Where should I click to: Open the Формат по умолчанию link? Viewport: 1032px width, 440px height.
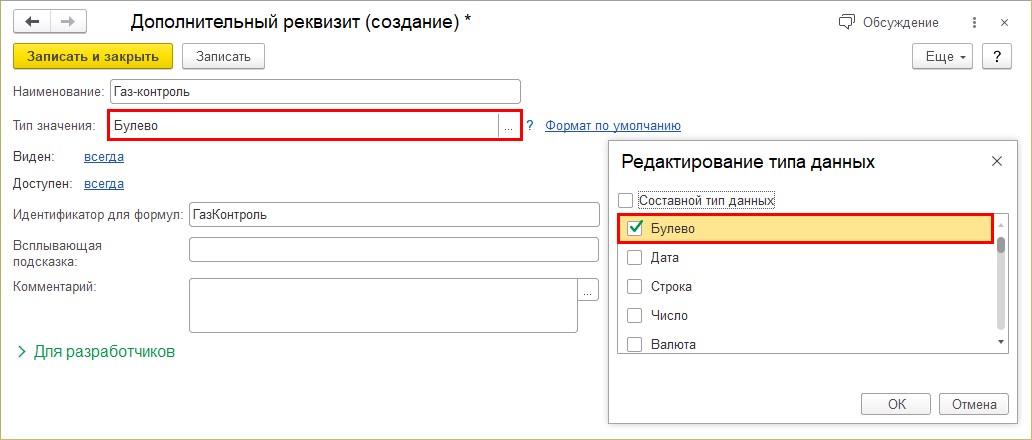[x=612, y=126]
